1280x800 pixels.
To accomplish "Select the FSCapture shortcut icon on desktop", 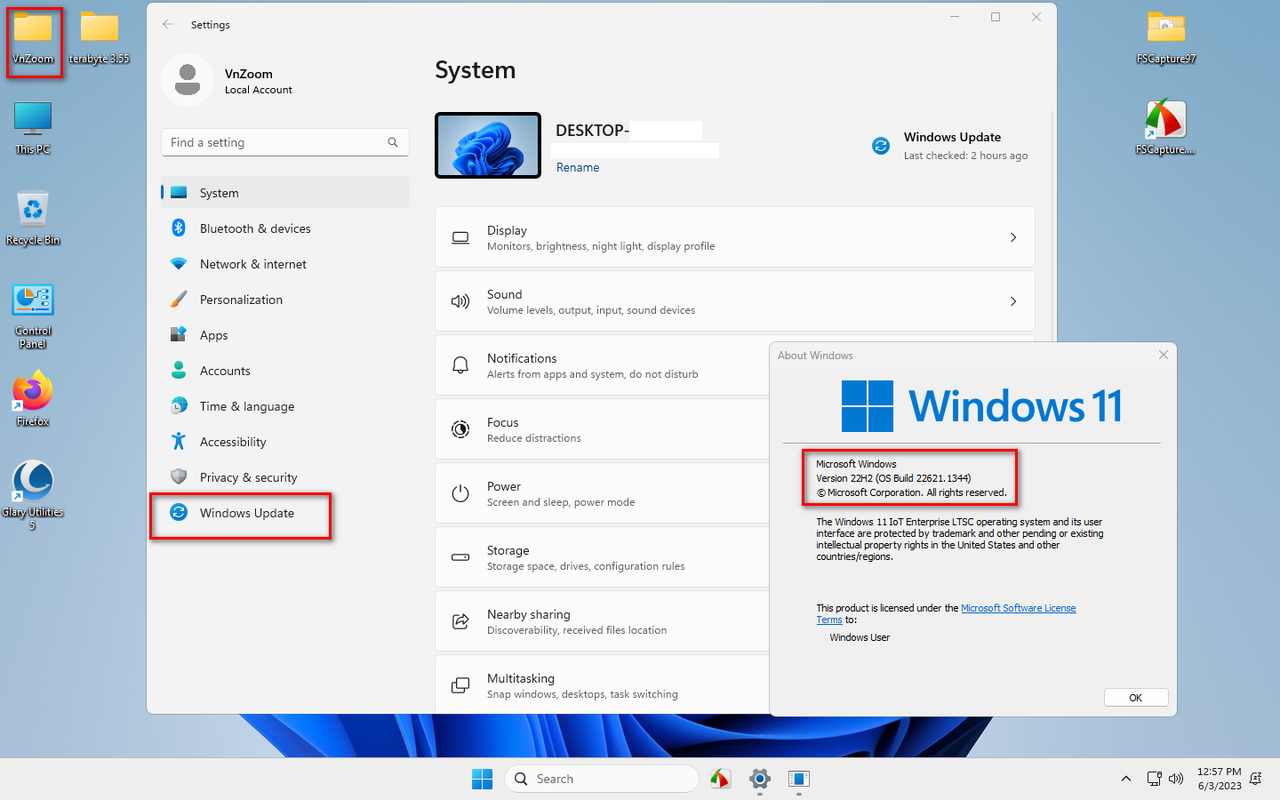I will click(1166, 127).
